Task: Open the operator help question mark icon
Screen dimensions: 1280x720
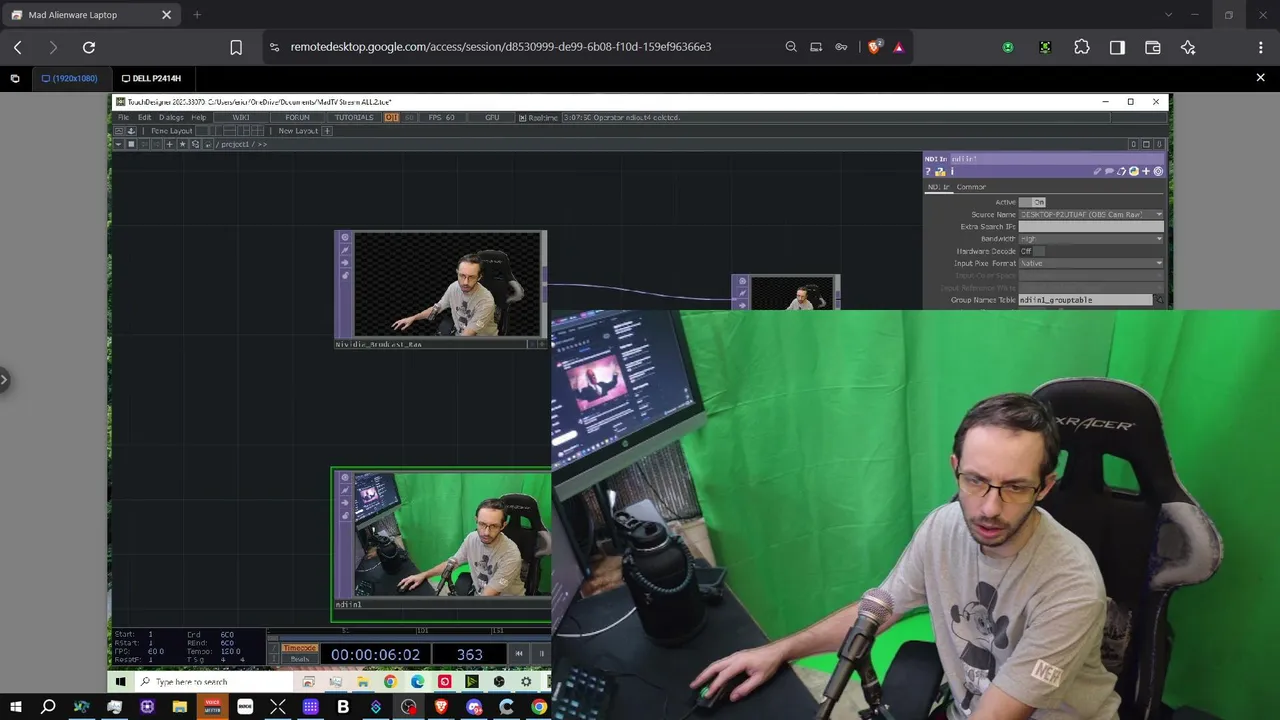Action: pyautogui.click(x=928, y=172)
